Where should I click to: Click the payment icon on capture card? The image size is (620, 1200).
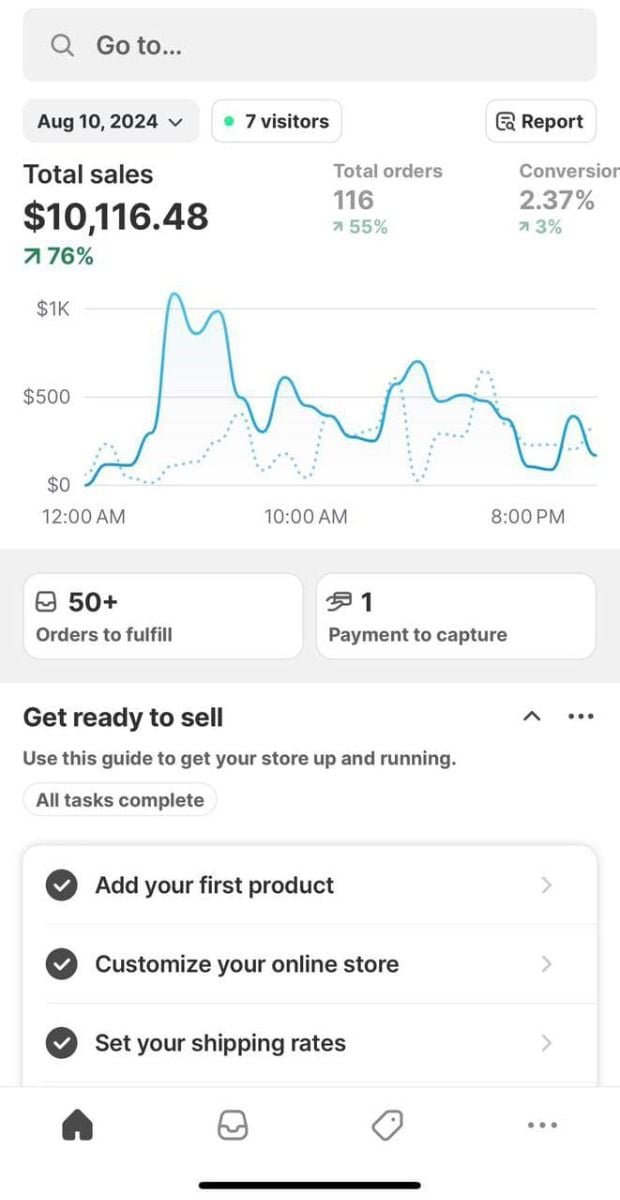pos(340,601)
